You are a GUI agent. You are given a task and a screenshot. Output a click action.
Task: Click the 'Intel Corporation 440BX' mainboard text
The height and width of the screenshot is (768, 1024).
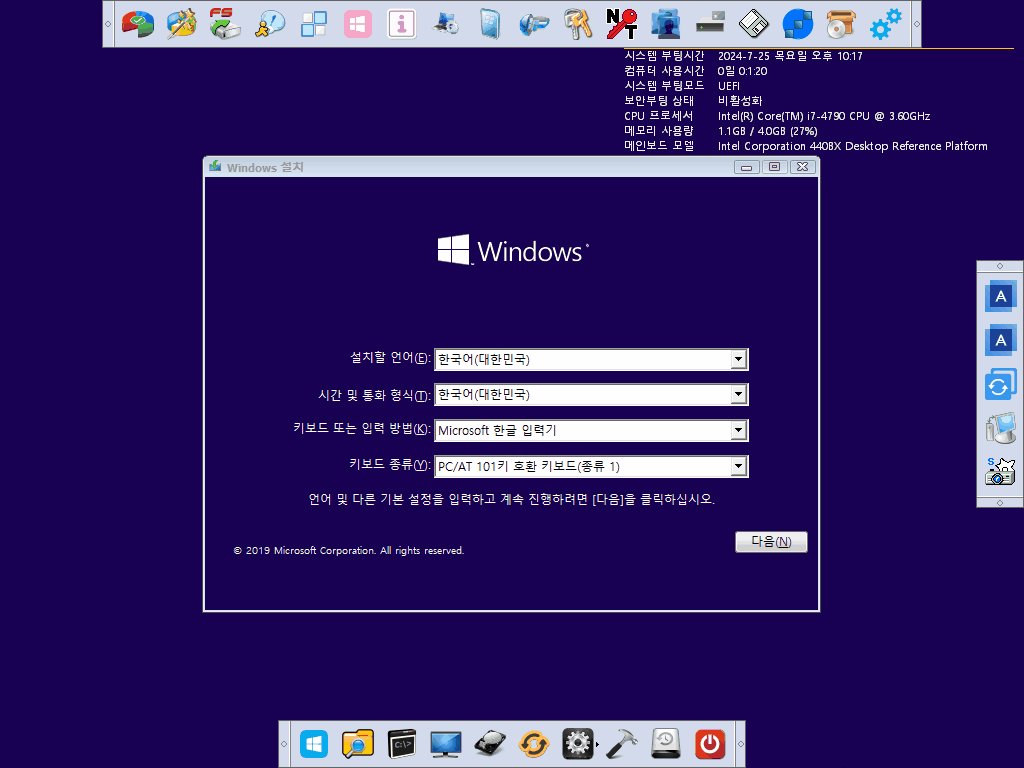tap(780, 146)
